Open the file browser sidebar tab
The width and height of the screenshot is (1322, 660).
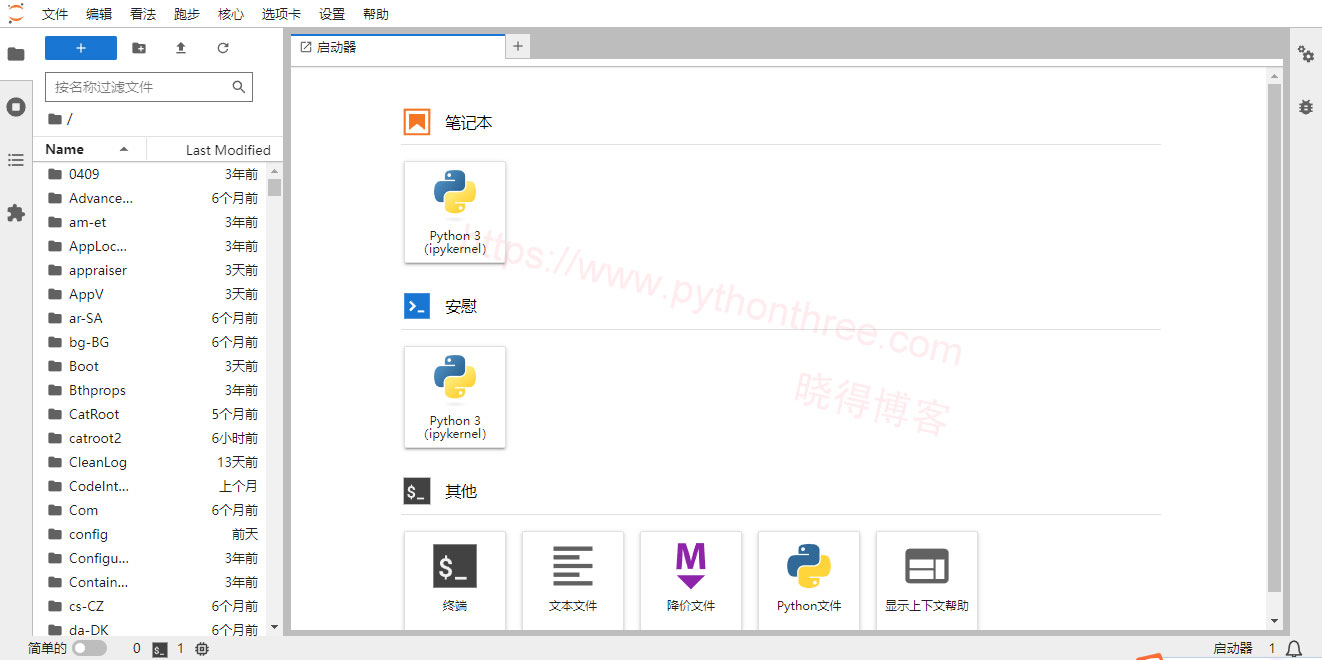(x=16, y=54)
